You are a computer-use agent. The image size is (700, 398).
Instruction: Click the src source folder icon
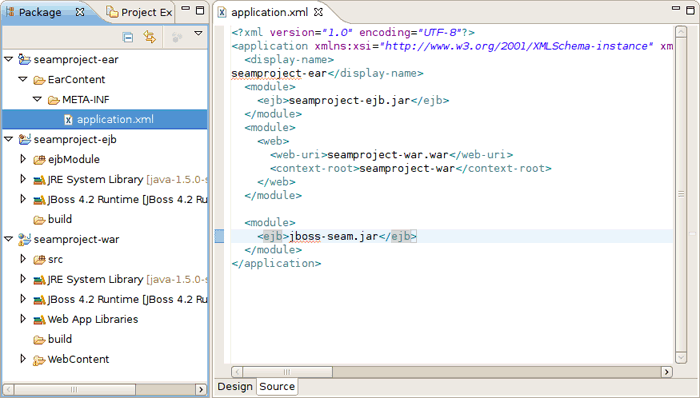tap(39, 259)
